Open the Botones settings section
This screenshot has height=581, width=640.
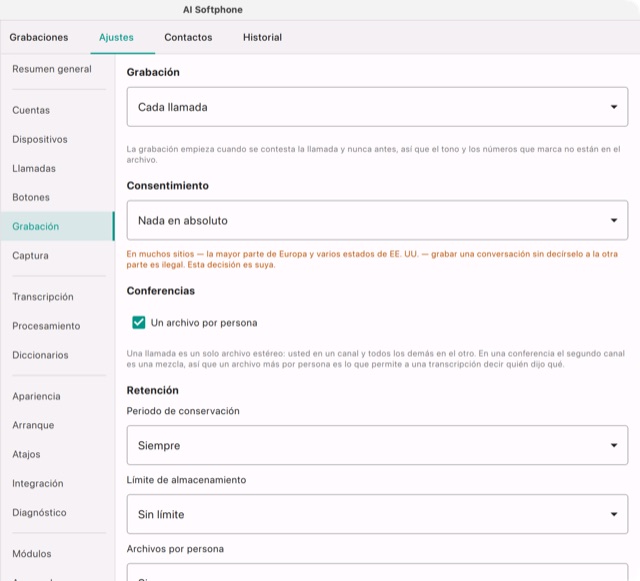tap(31, 197)
